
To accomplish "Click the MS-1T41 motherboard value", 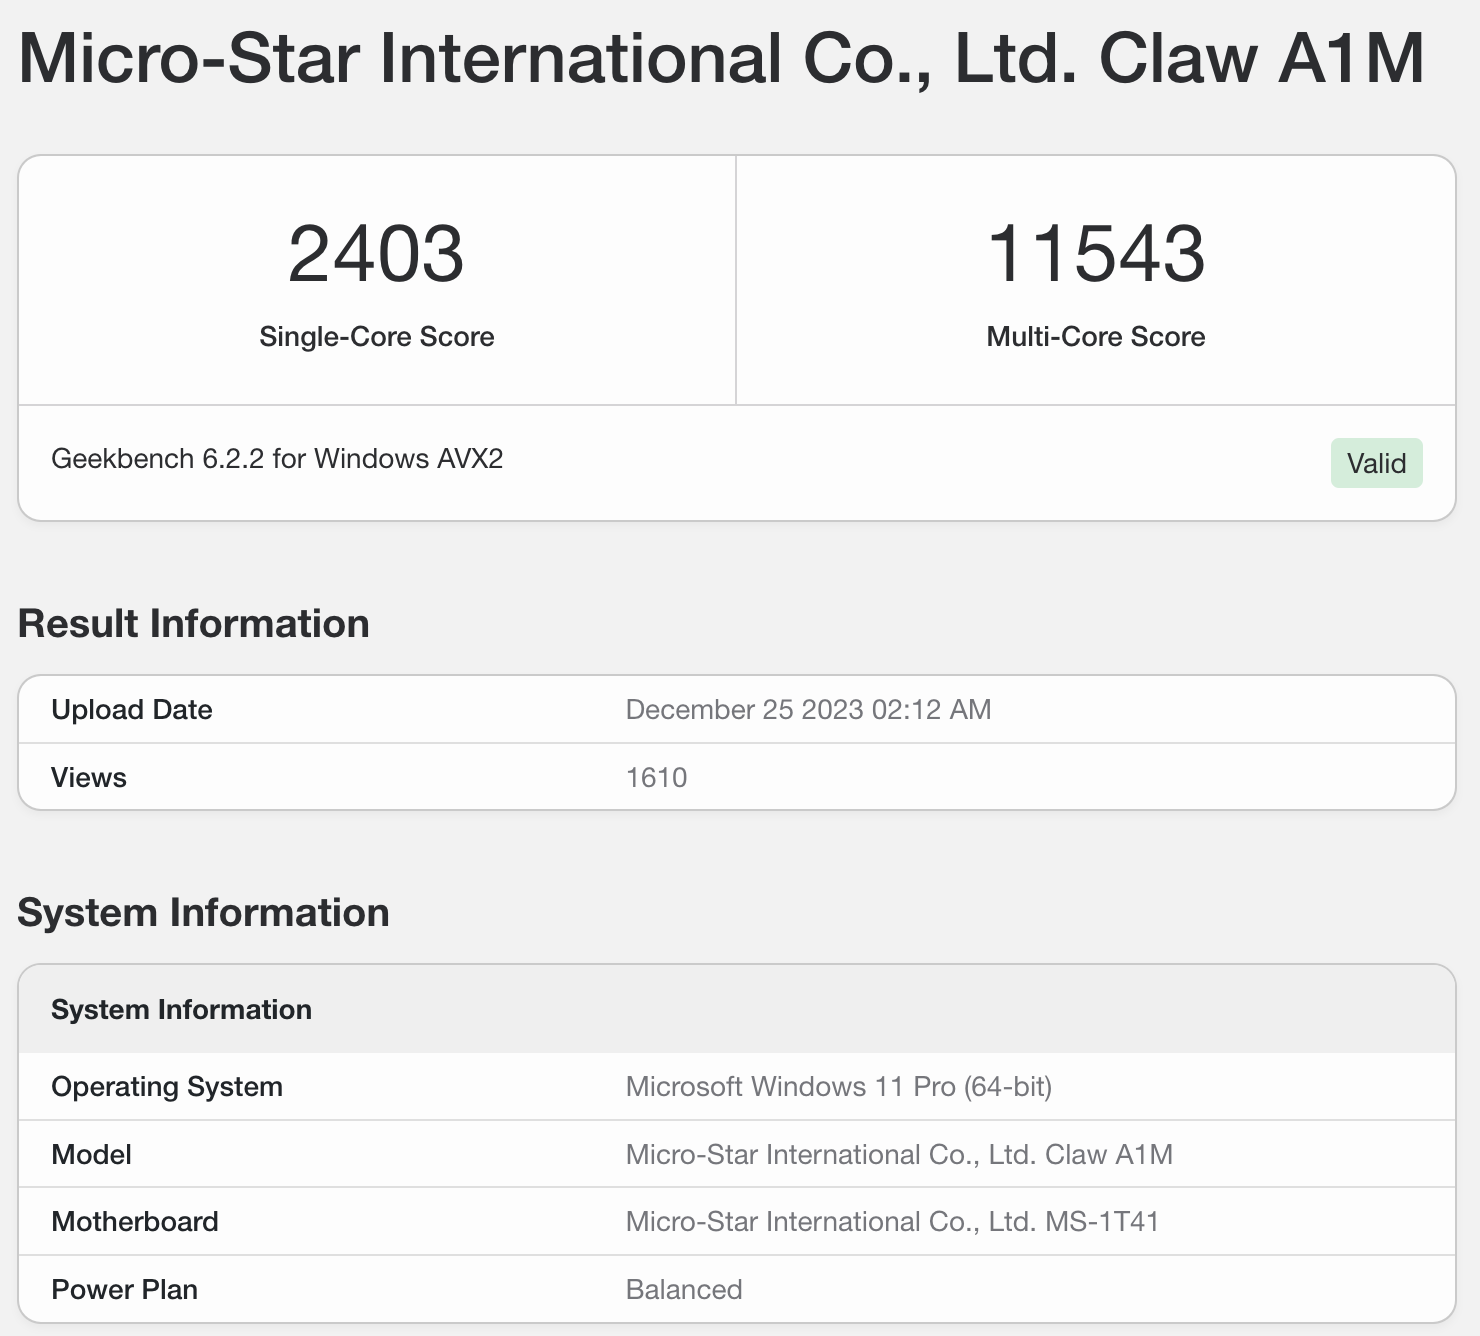I will [892, 1222].
